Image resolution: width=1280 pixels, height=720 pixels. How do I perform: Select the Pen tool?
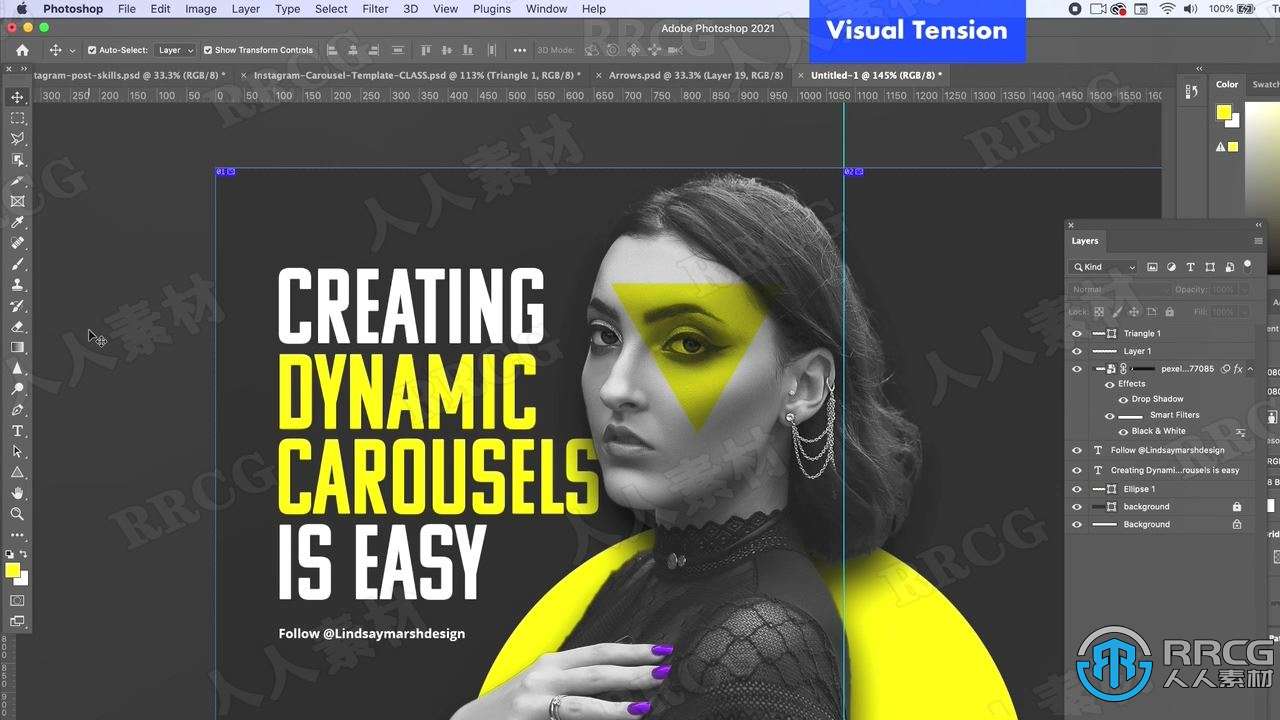[17, 410]
